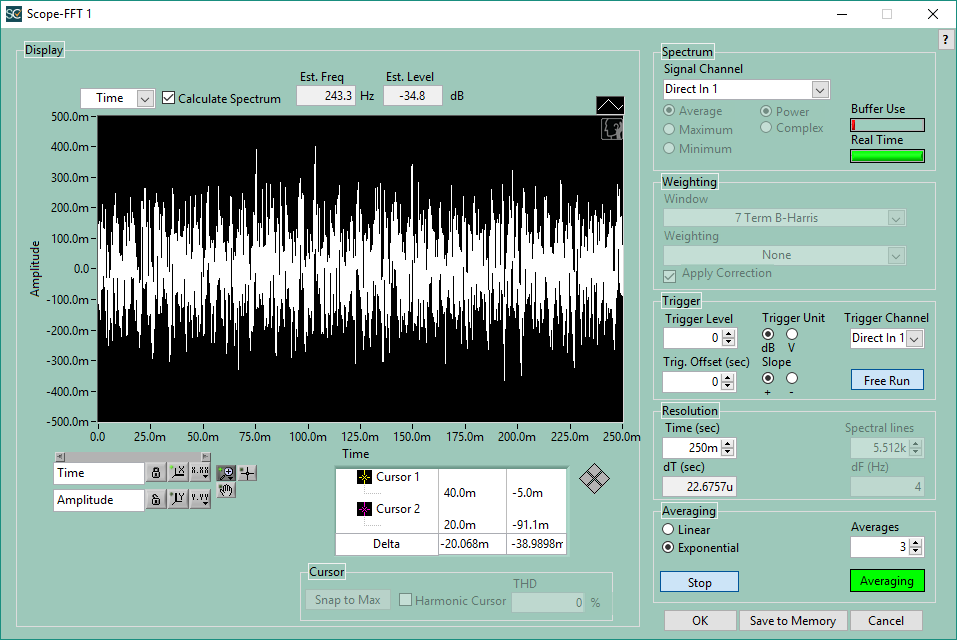This screenshot has width=957, height=640.
Task: Click the Buffer Use level indicator
Action: click(x=887, y=125)
